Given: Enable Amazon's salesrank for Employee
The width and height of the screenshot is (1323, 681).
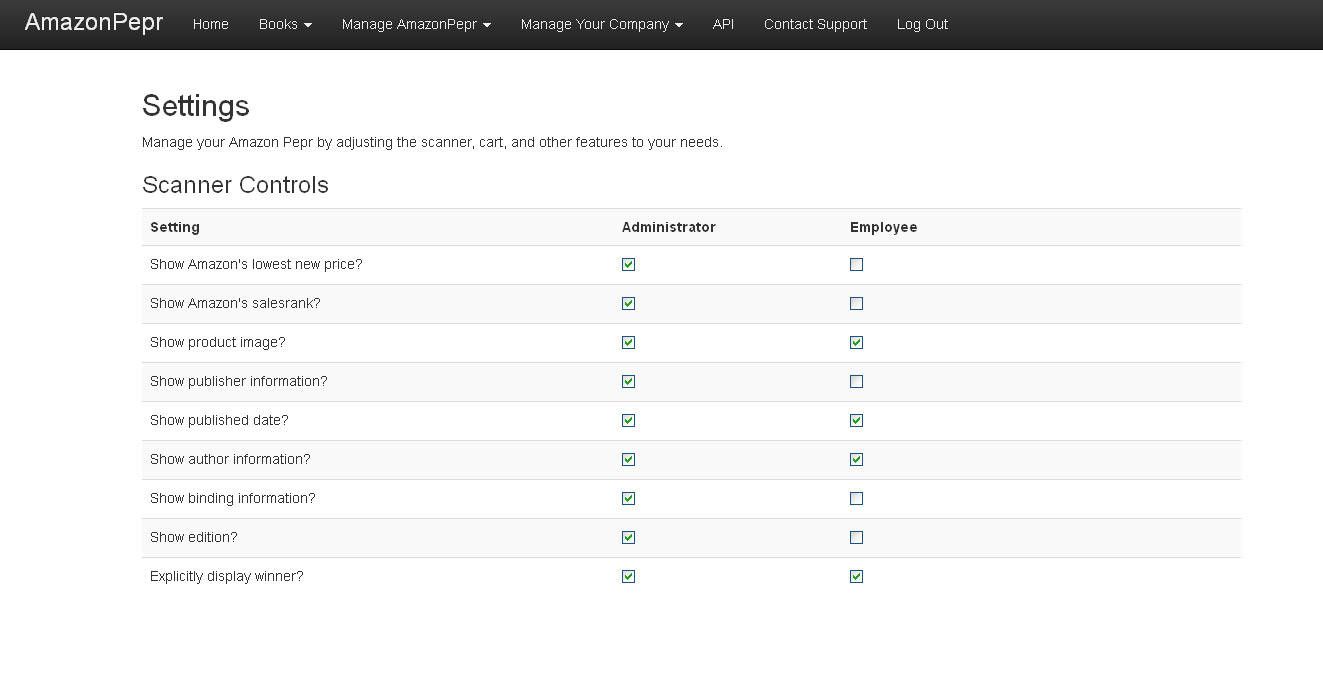Looking at the screenshot, I should coord(856,304).
